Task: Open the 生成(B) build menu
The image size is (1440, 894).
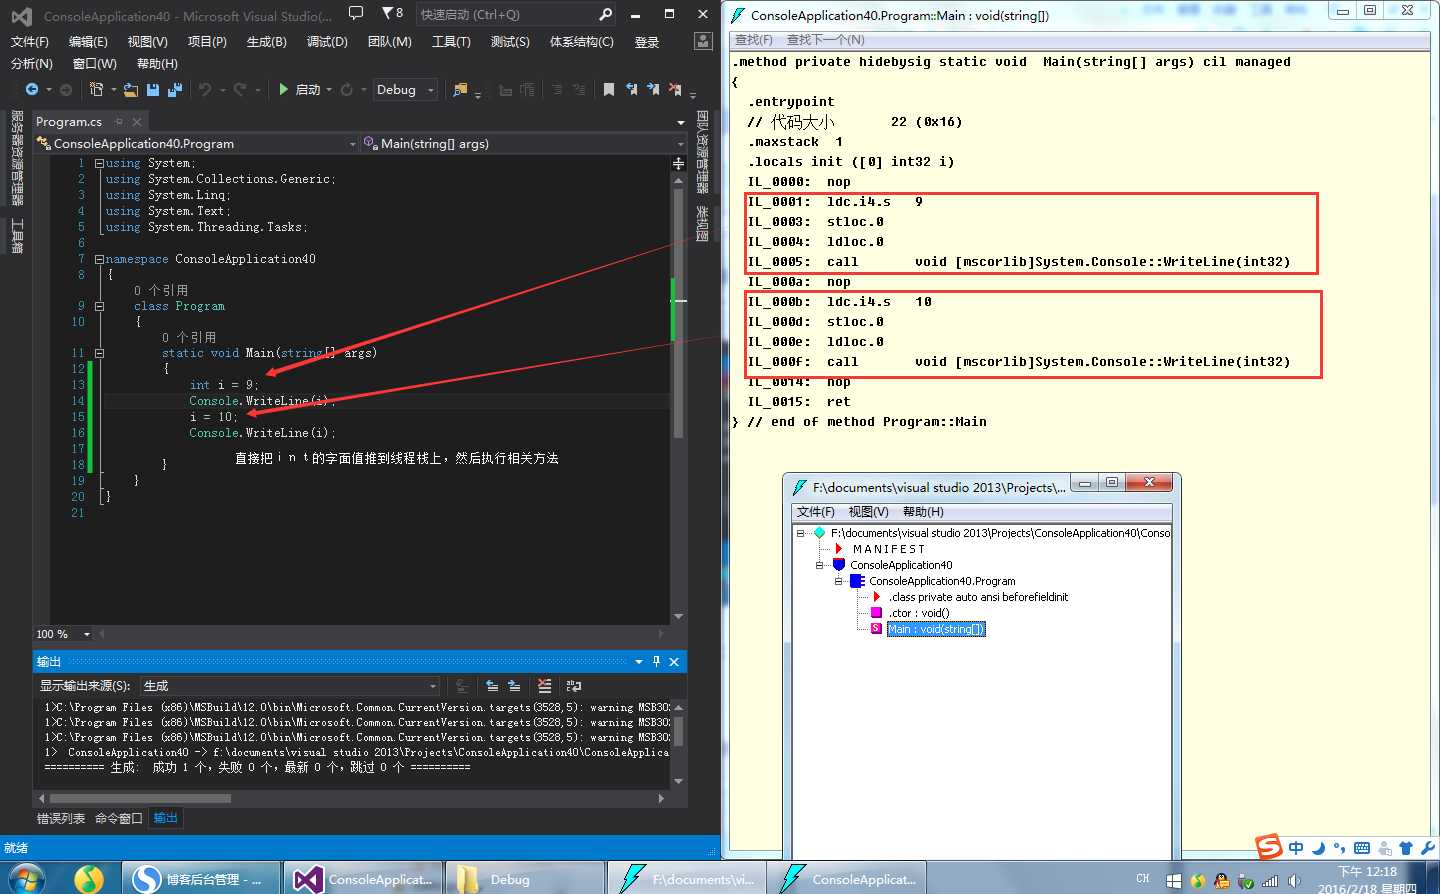Action: pos(266,42)
